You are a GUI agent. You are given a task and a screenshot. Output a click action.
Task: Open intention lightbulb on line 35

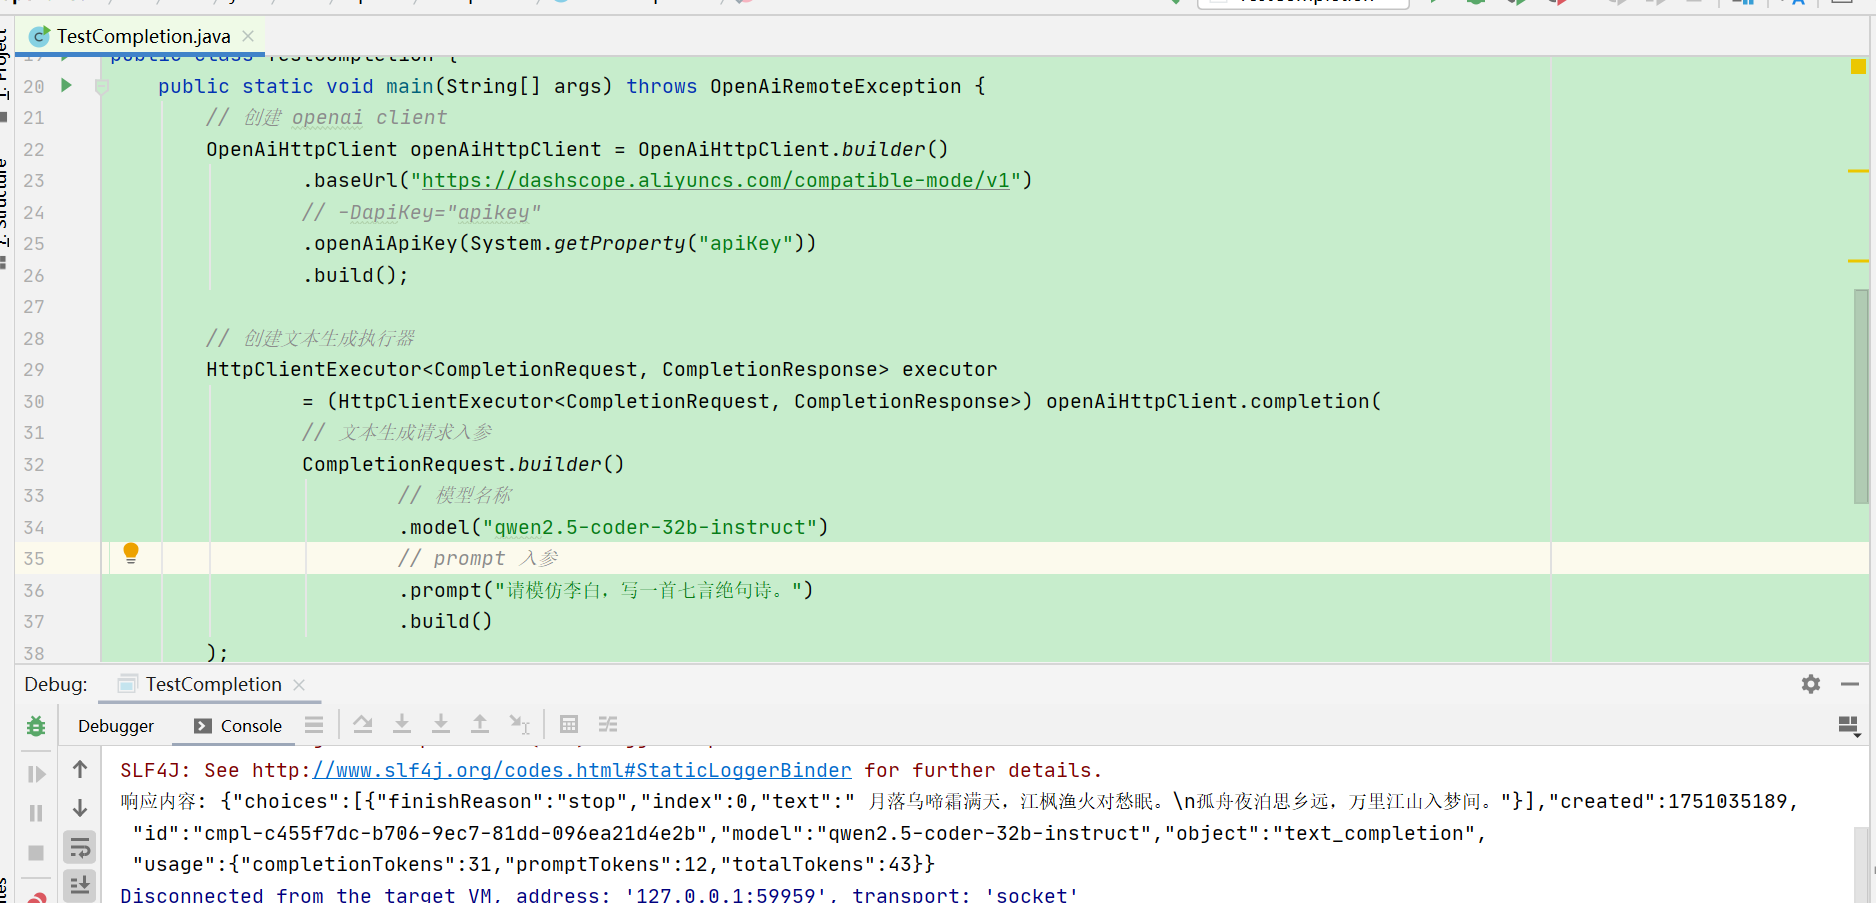click(130, 553)
